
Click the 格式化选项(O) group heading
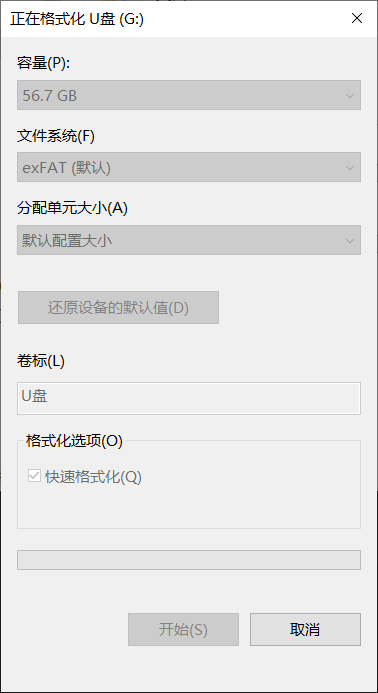pos(74,441)
